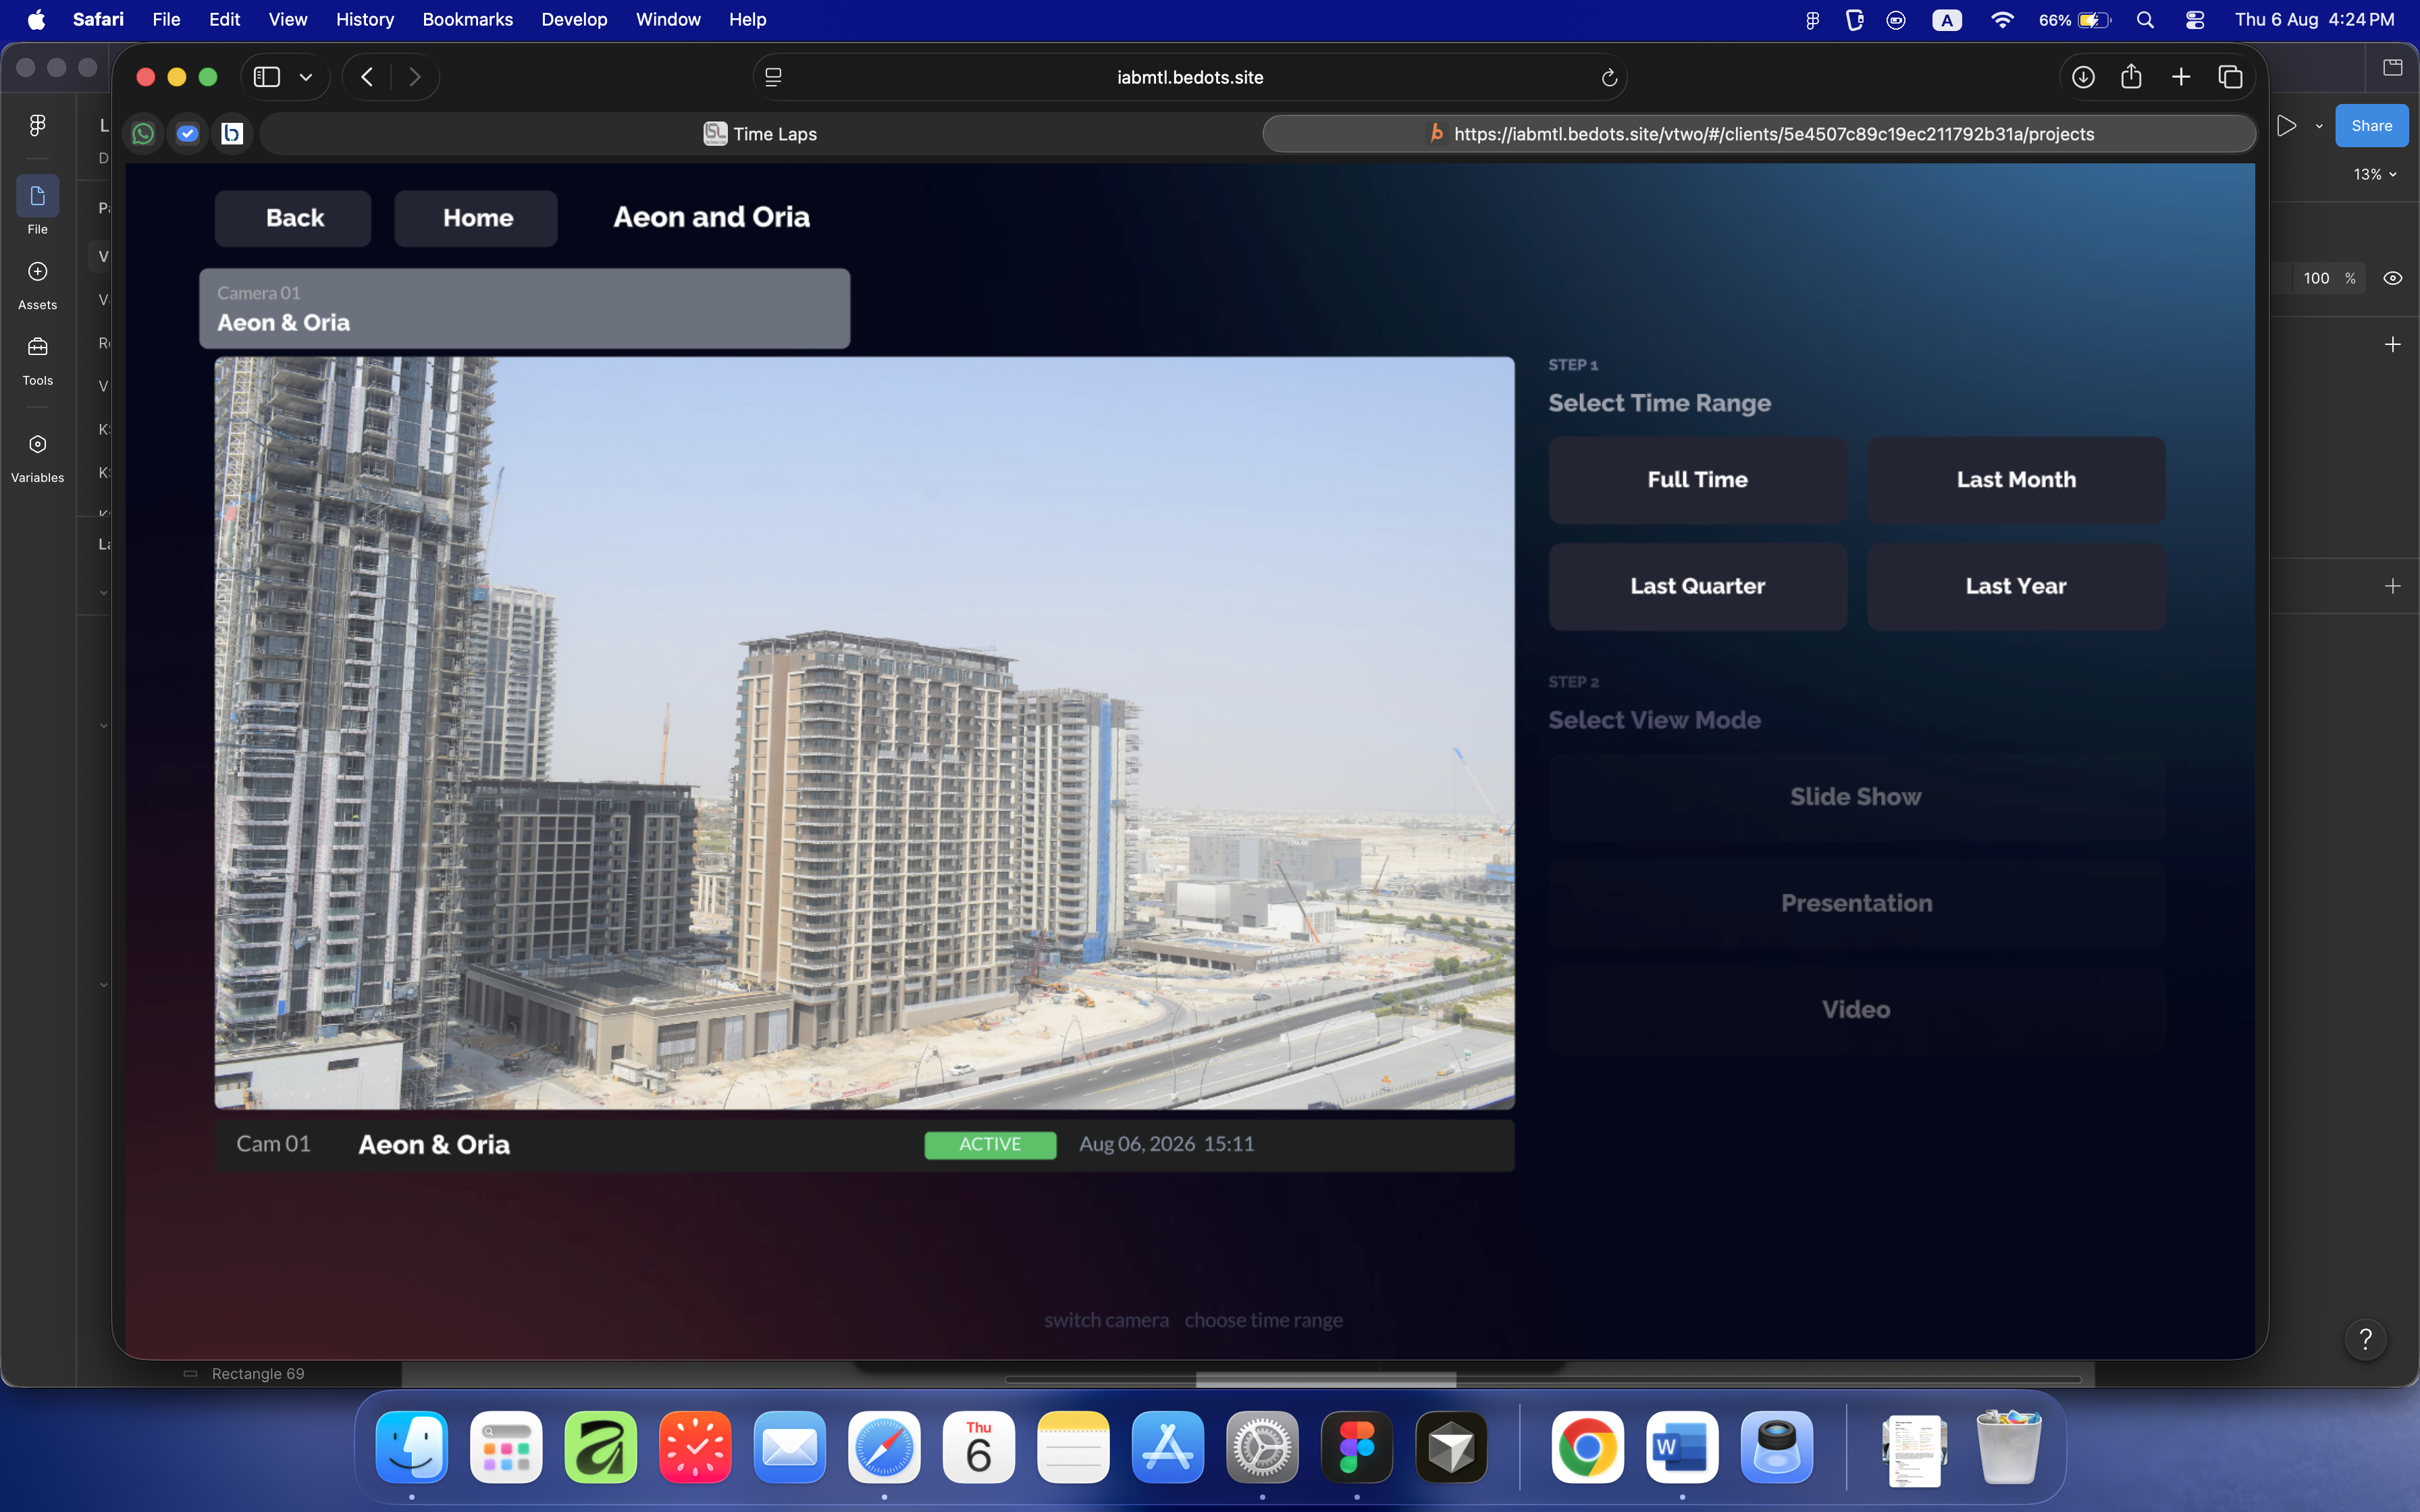Choose Last Month range
Image resolution: width=2420 pixels, height=1512 pixels.
pyautogui.click(x=2016, y=480)
